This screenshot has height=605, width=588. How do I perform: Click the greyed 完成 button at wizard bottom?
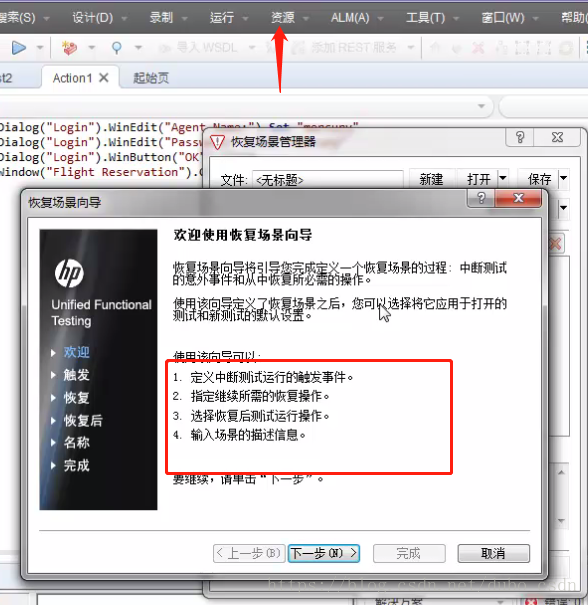(x=409, y=553)
